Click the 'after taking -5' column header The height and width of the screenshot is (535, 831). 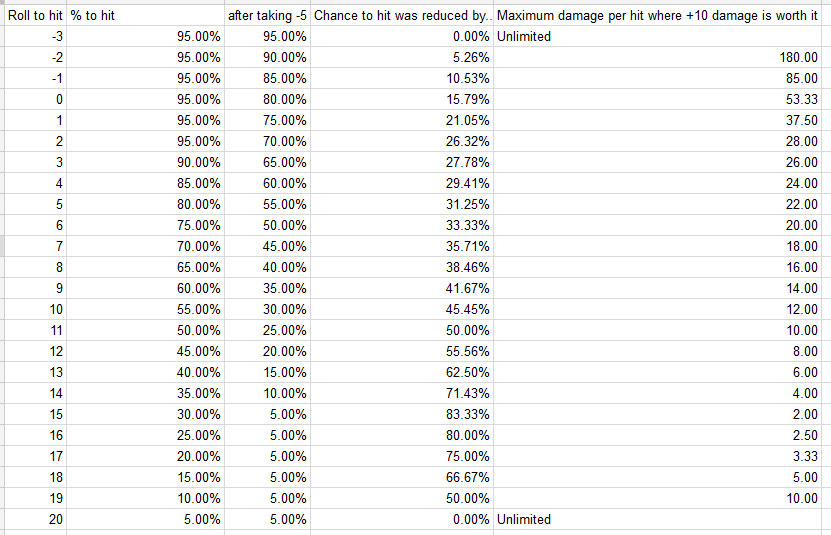click(x=267, y=16)
